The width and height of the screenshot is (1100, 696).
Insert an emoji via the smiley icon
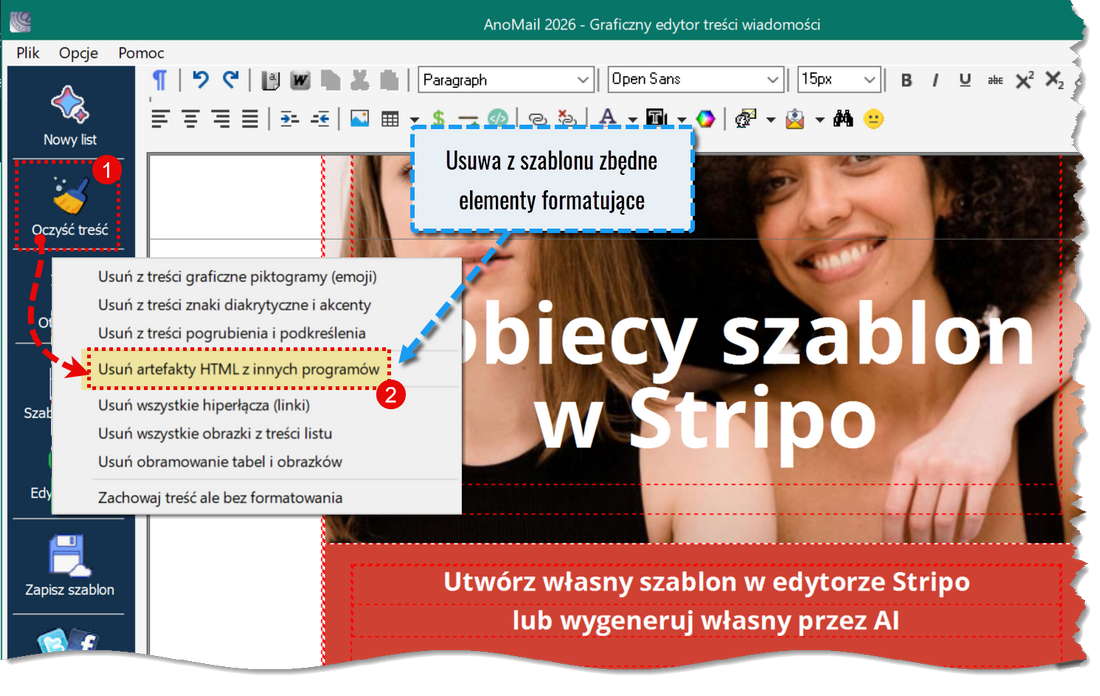pyautogui.click(x=873, y=119)
